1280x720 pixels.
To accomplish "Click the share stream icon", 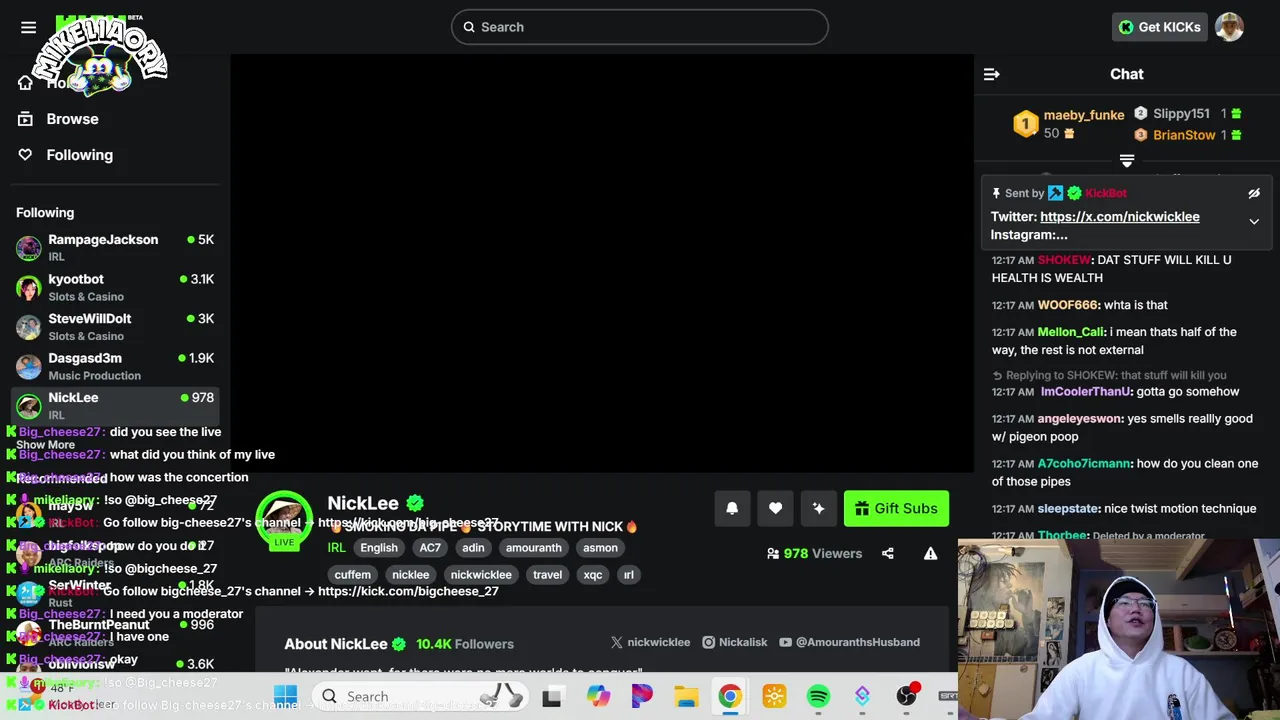I will click(x=888, y=553).
